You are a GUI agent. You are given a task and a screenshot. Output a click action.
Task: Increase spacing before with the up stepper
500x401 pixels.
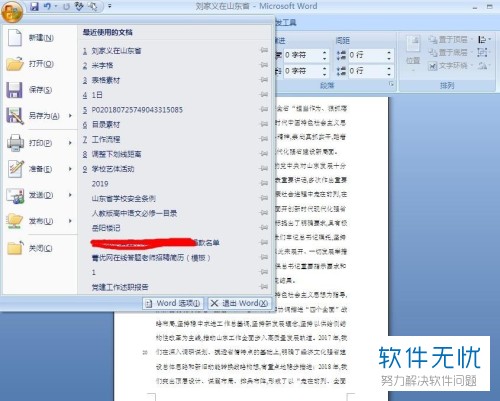tap(389, 52)
